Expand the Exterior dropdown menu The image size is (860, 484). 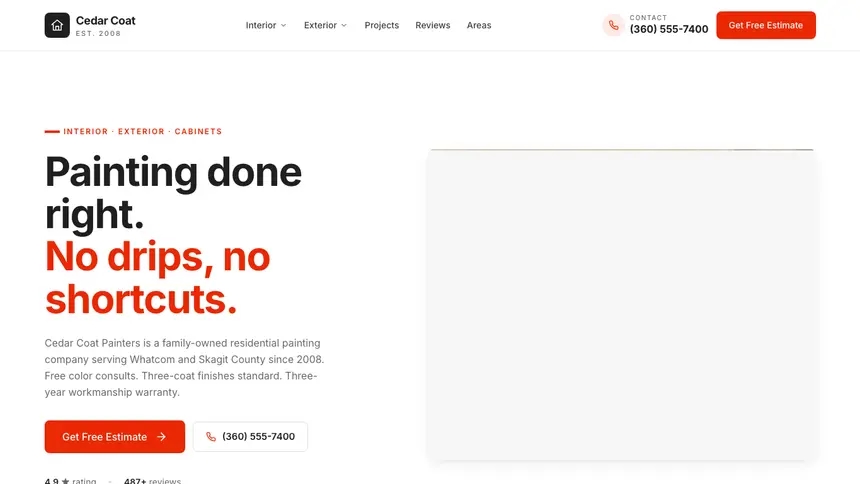(326, 25)
